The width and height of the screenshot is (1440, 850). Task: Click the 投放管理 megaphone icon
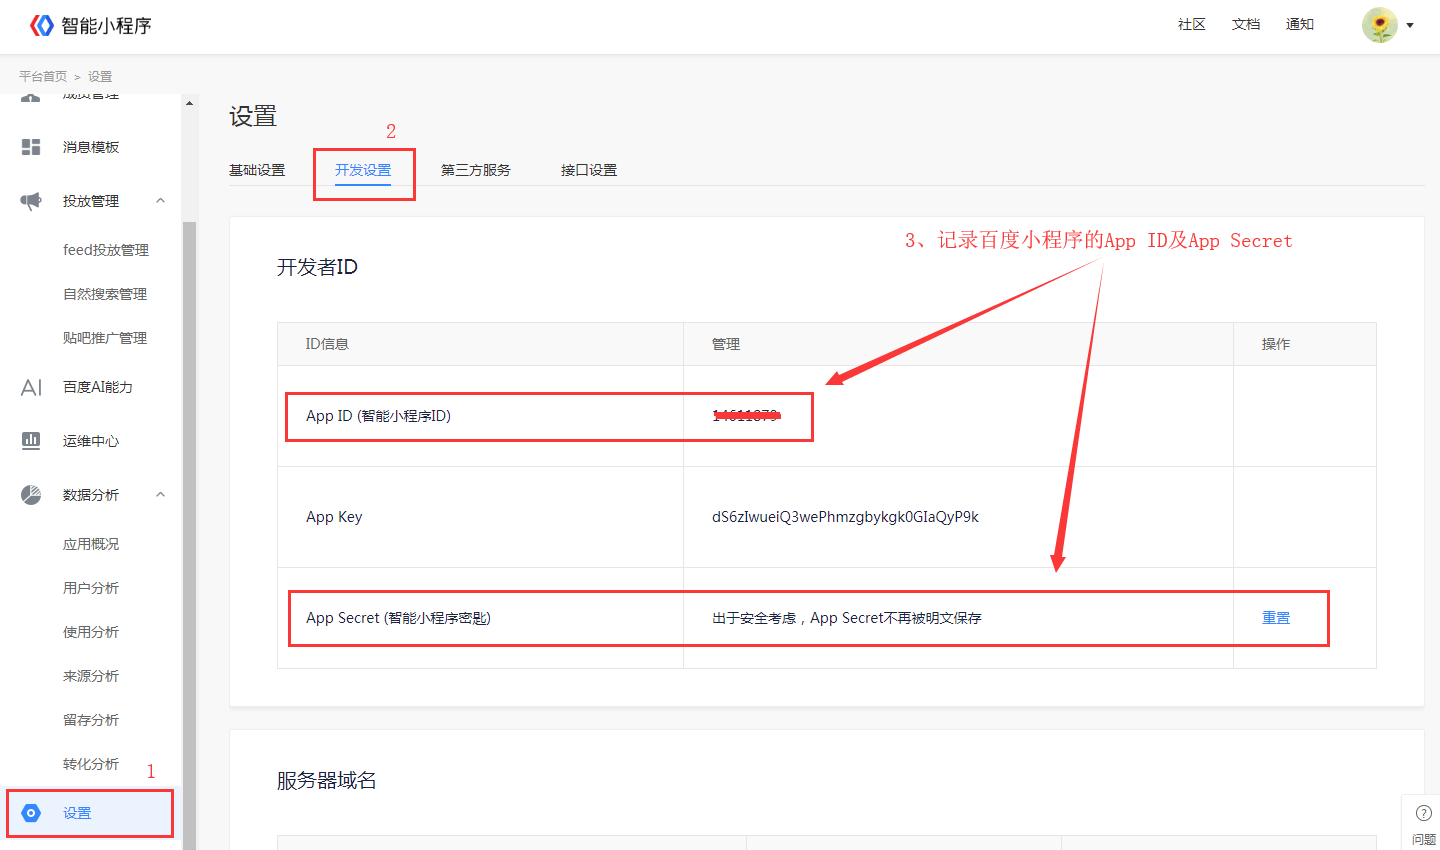pyautogui.click(x=31, y=201)
